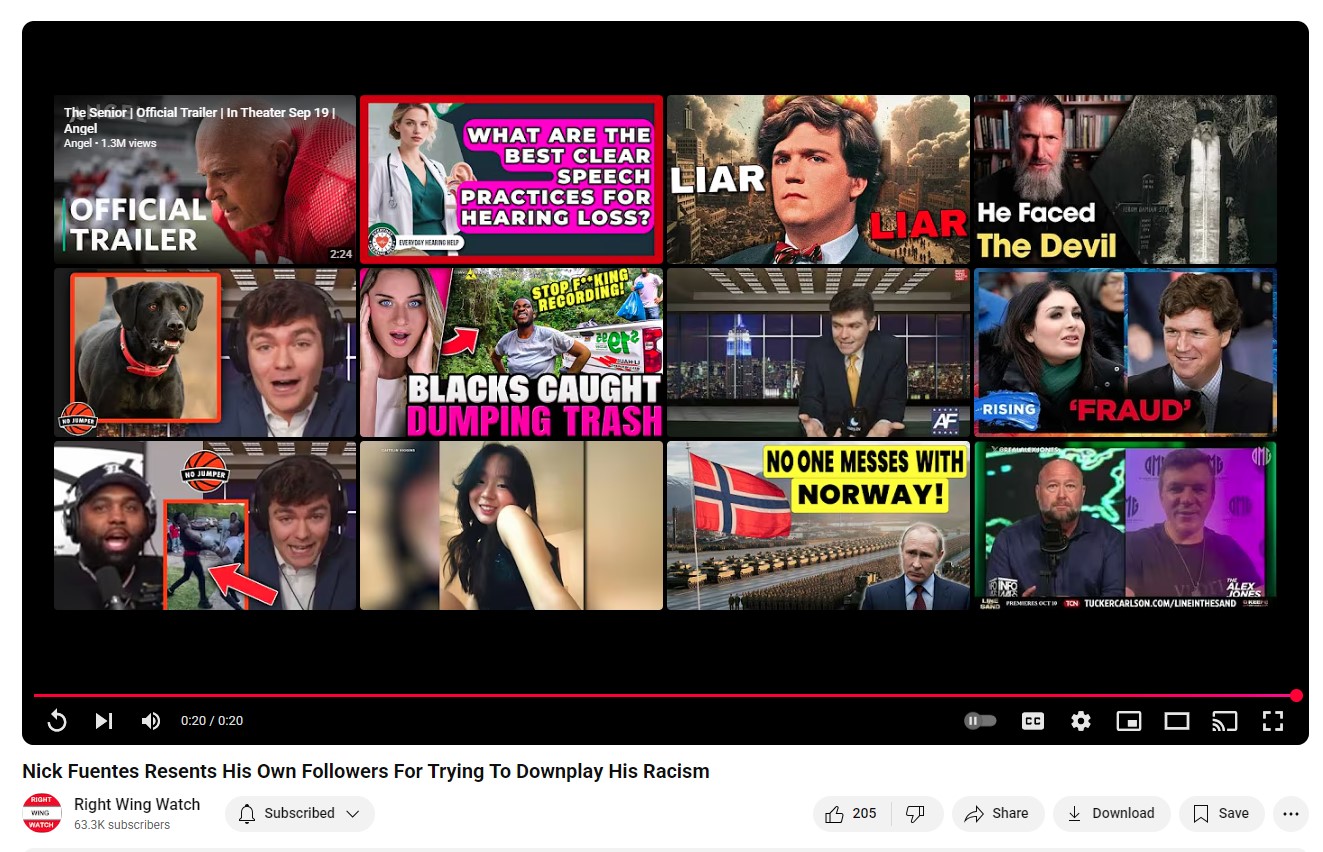Image resolution: width=1323 pixels, height=852 pixels.
Task: Open No One Messes With Norway video
Action: click(x=818, y=525)
